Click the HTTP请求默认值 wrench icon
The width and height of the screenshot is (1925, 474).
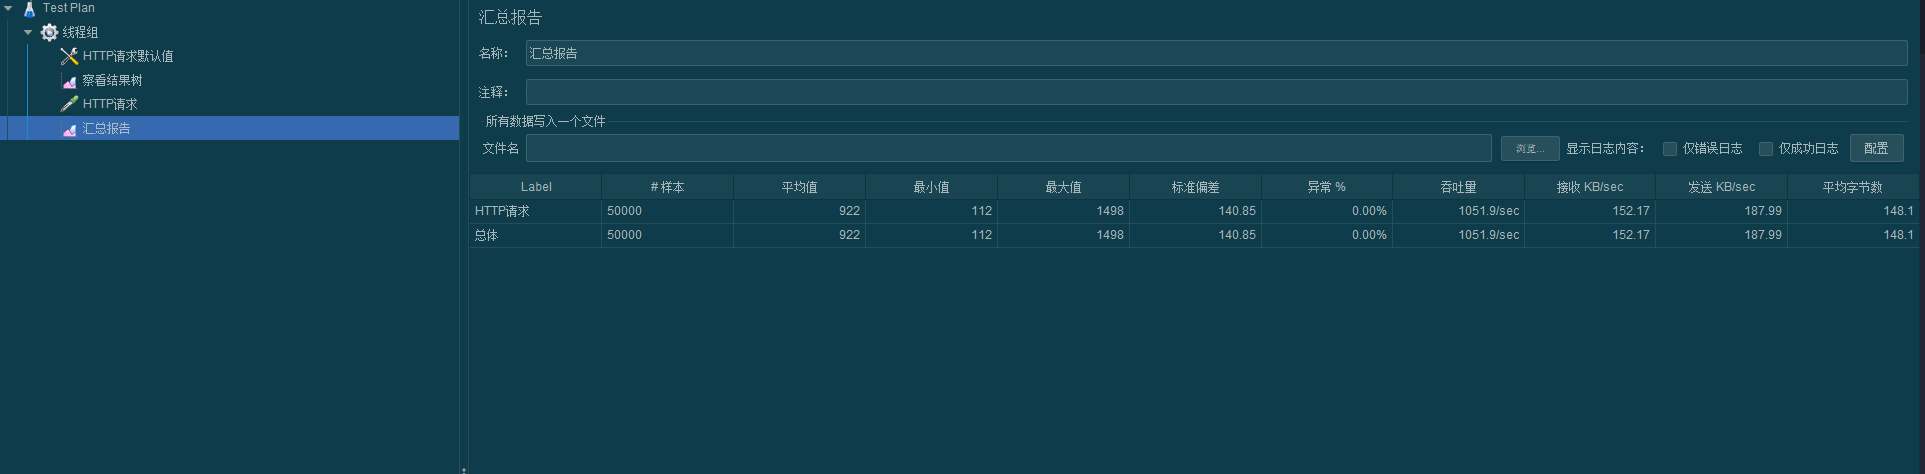coord(69,56)
